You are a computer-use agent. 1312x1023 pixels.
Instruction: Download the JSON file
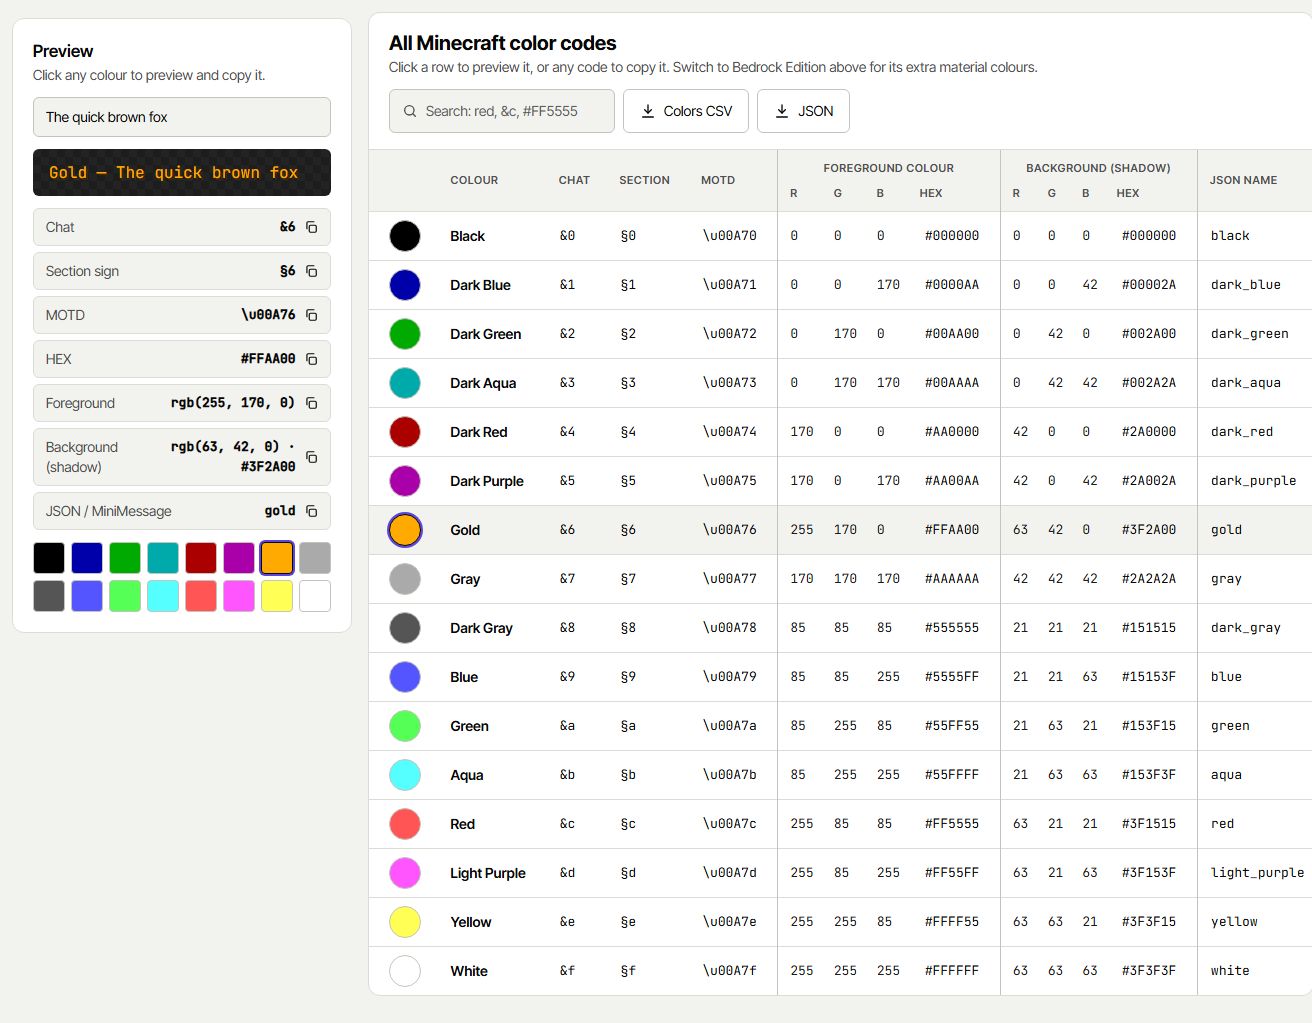803,111
